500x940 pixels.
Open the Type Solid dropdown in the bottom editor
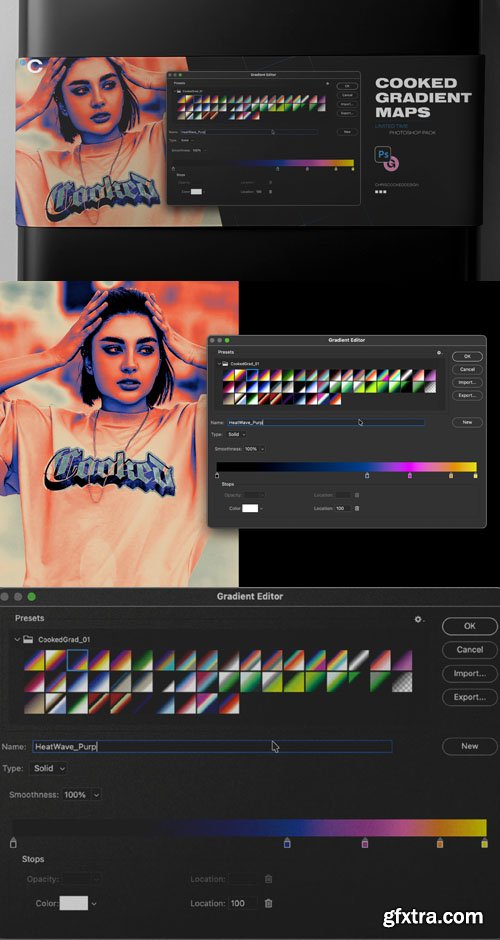[x=49, y=768]
